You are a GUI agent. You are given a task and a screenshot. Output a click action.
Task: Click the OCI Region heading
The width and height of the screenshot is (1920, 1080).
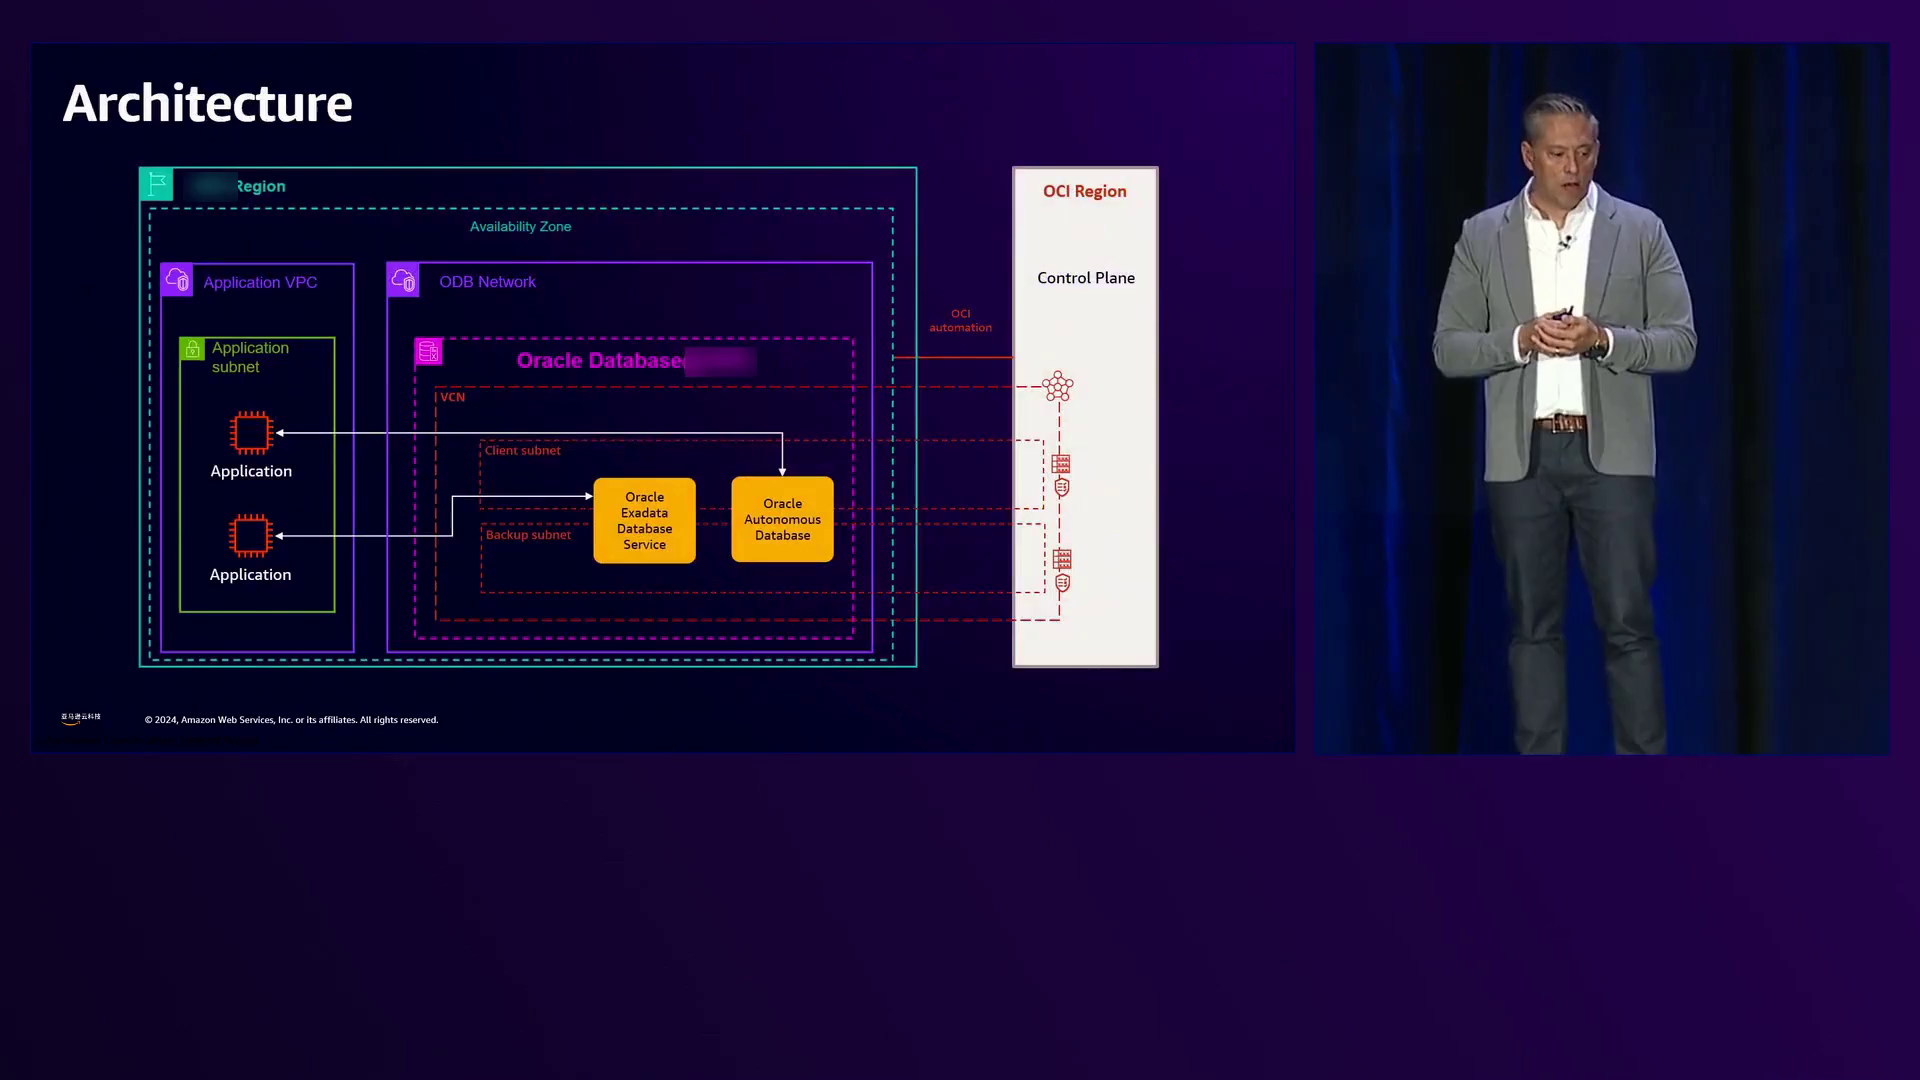click(1084, 191)
